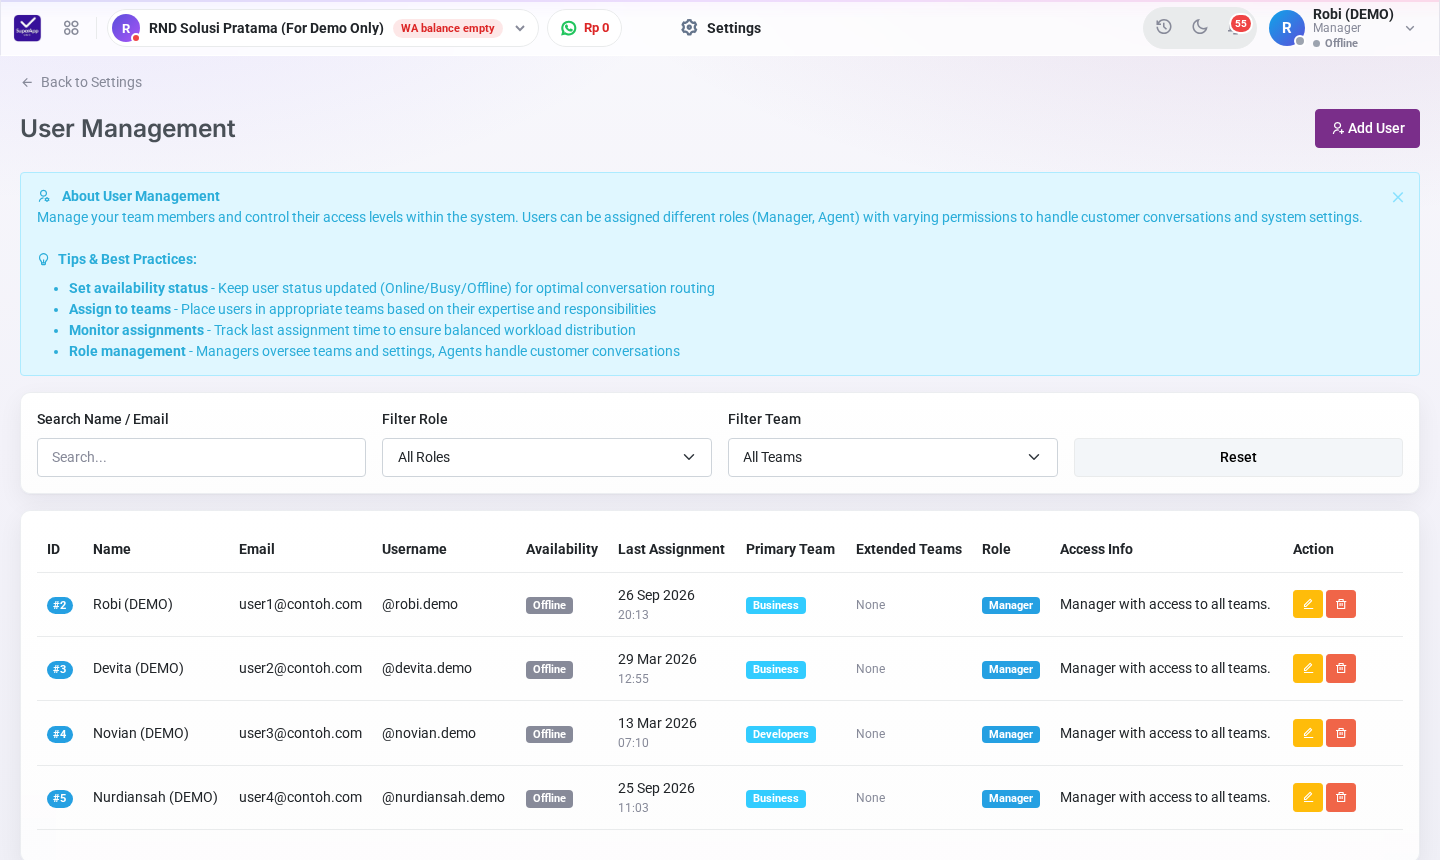The width and height of the screenshot is (1440, 860).
Task: Delete user Nurdiansah (DEMO)
Action: pos(1341,797)
